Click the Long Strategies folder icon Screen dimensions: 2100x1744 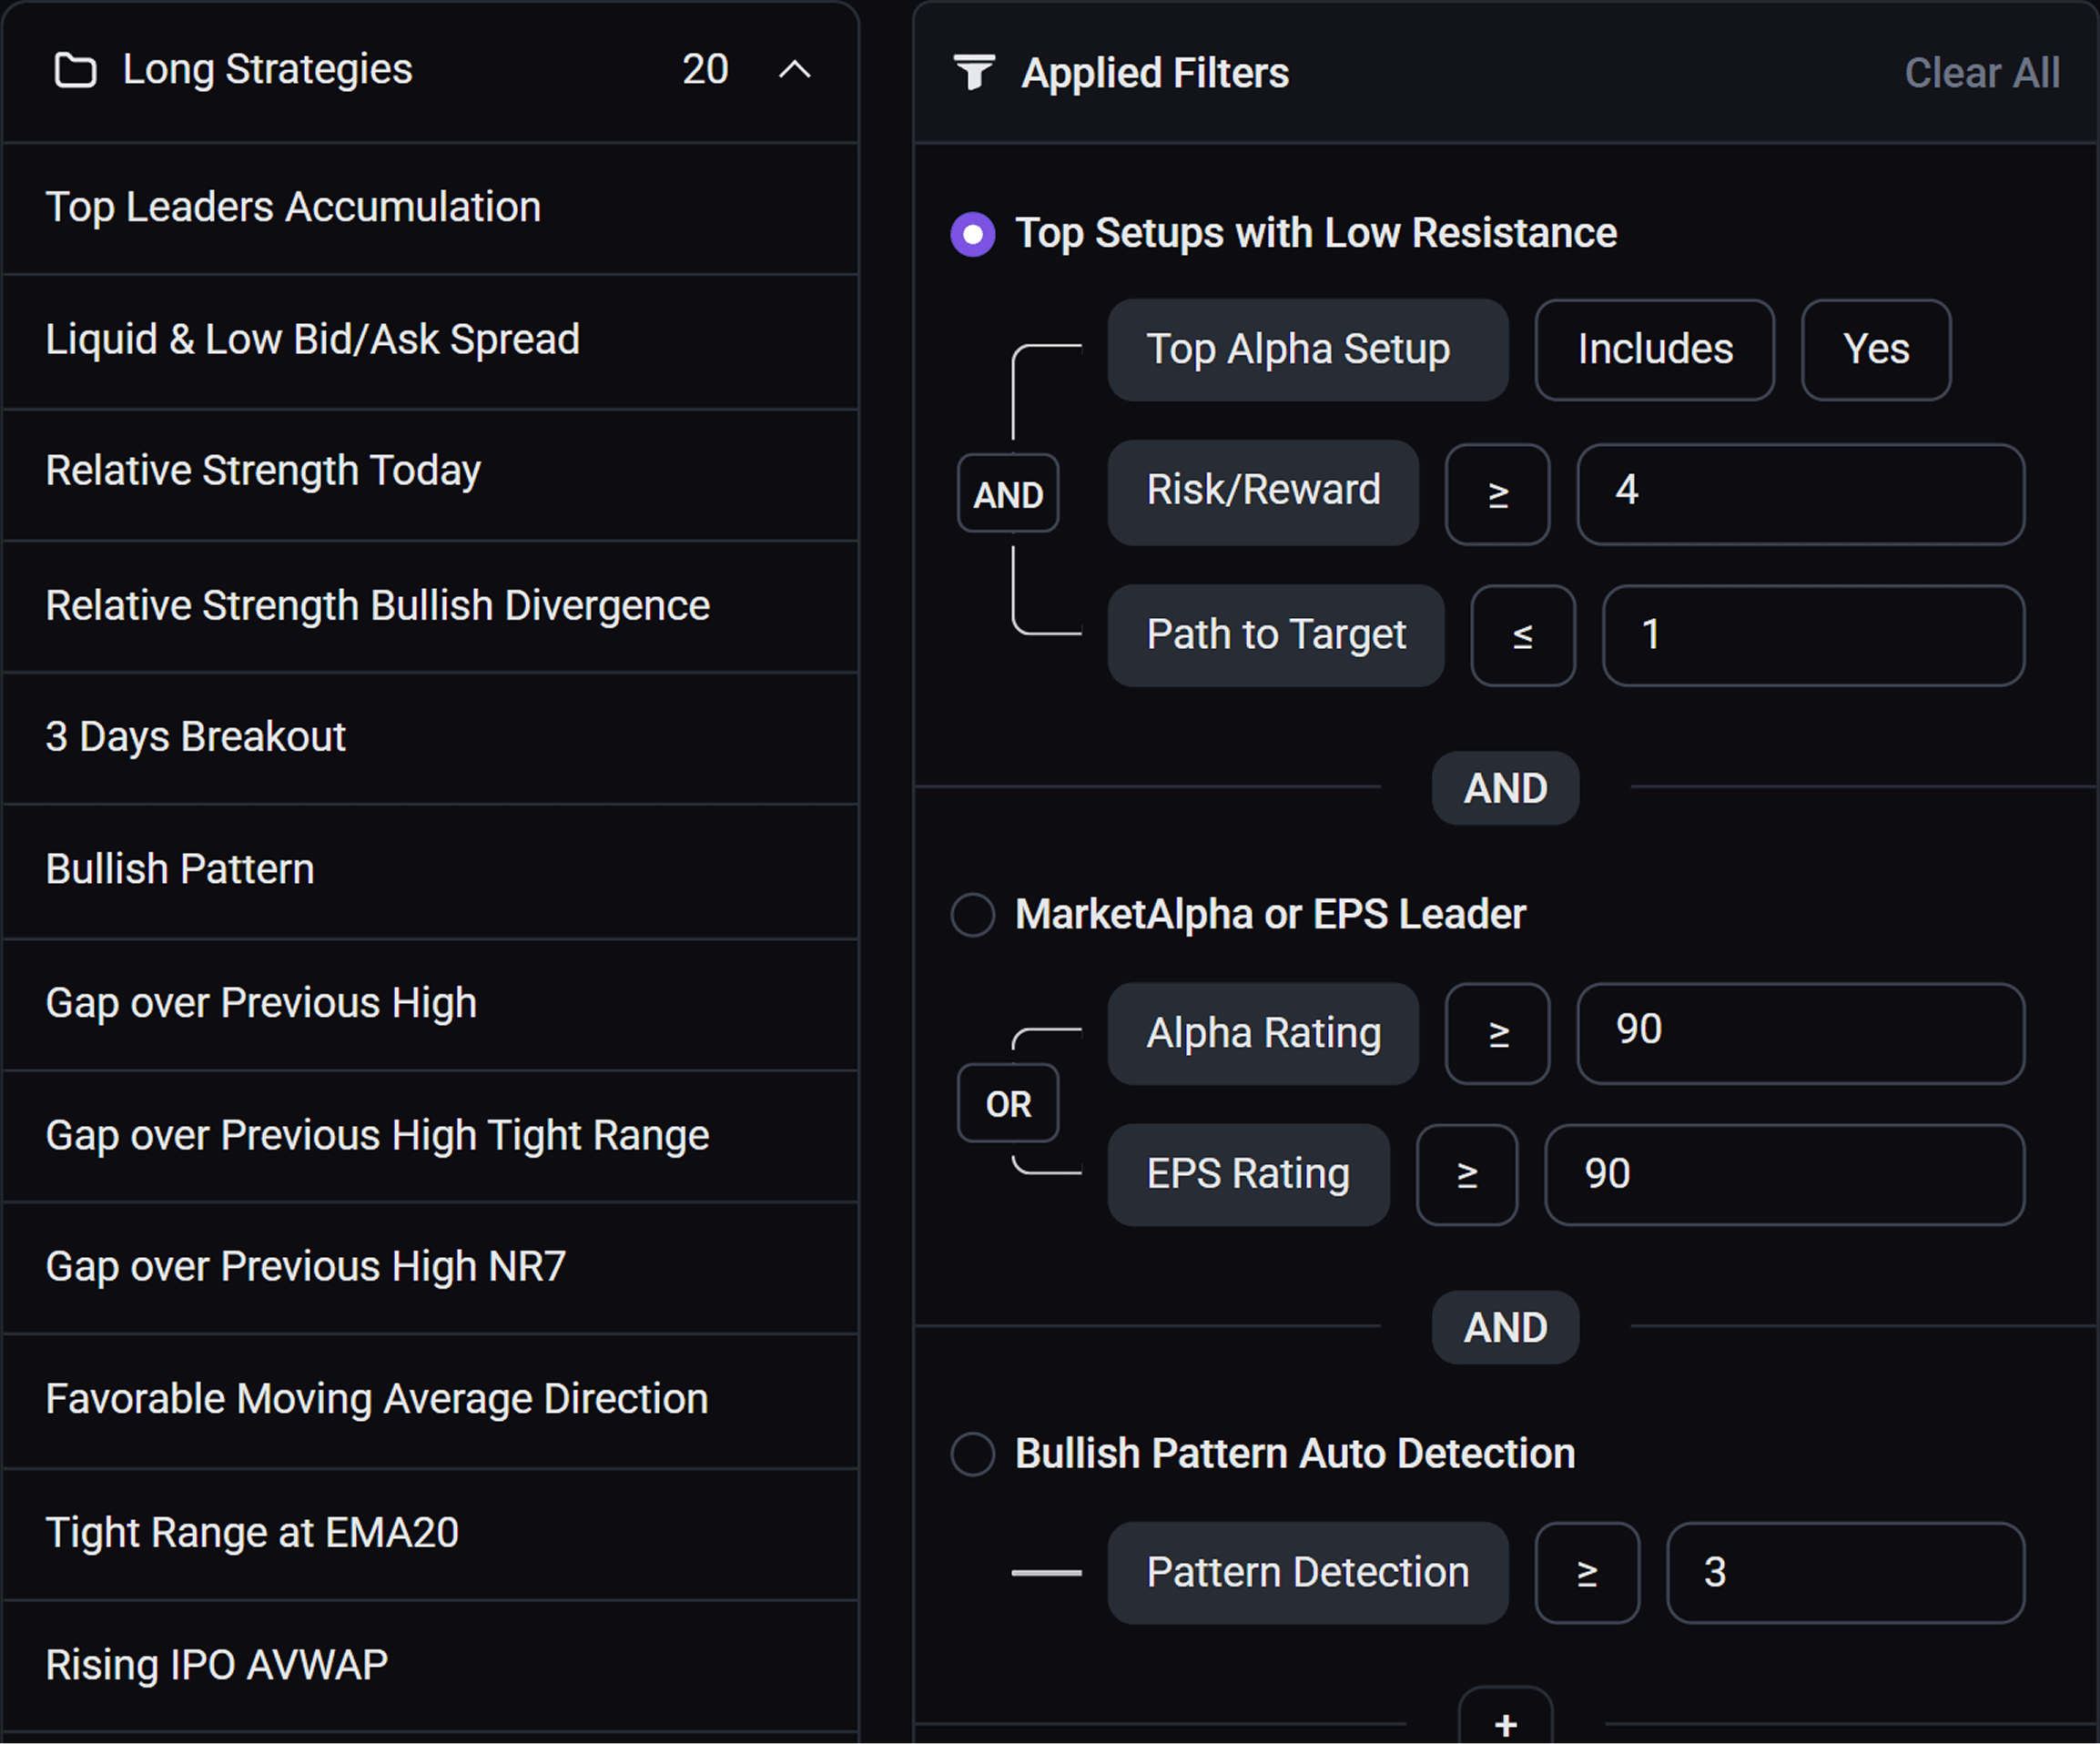[75, 71]
